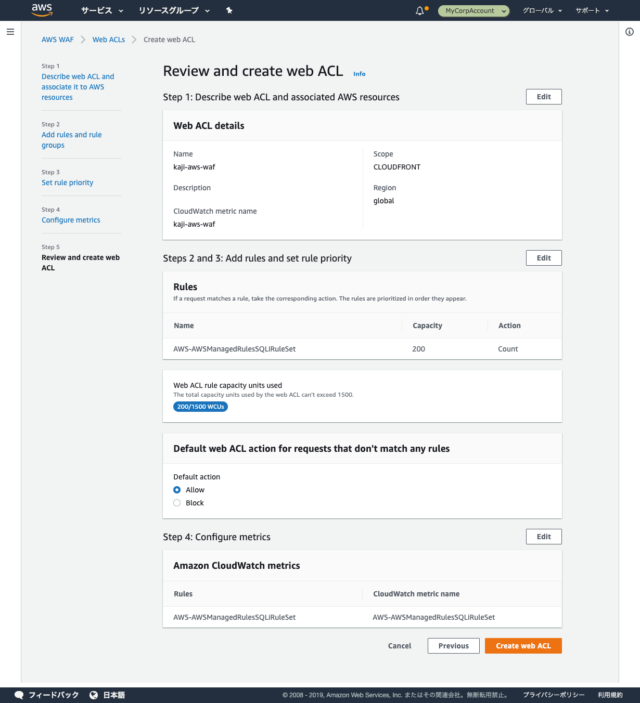Click the Count action cell
This screenshot has height=703, width=640.
[508, 349]
